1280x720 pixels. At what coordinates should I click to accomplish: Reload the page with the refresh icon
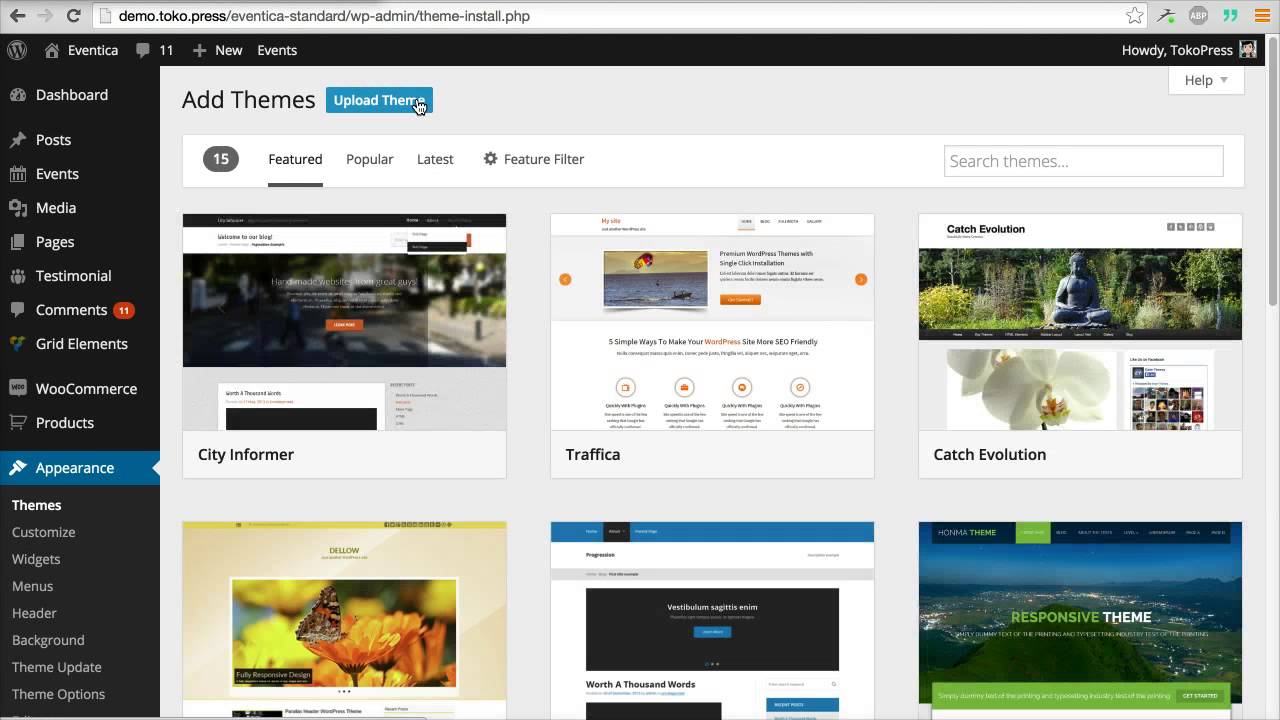point(74,16)
